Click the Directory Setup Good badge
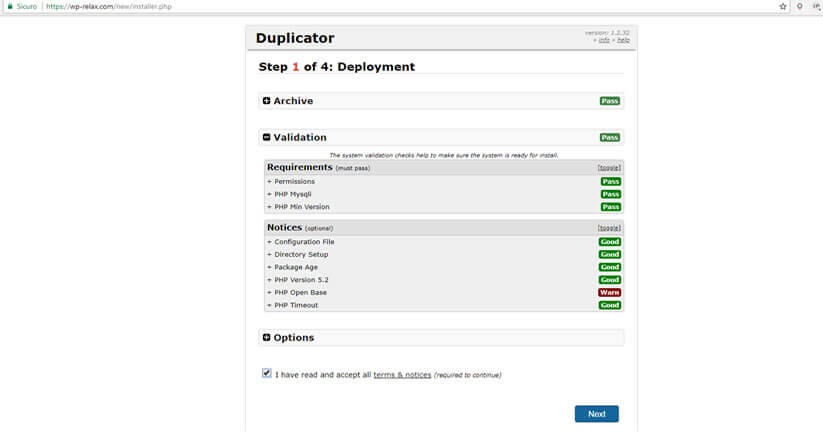This screenshot has width=823, height=432. (609, 255)
